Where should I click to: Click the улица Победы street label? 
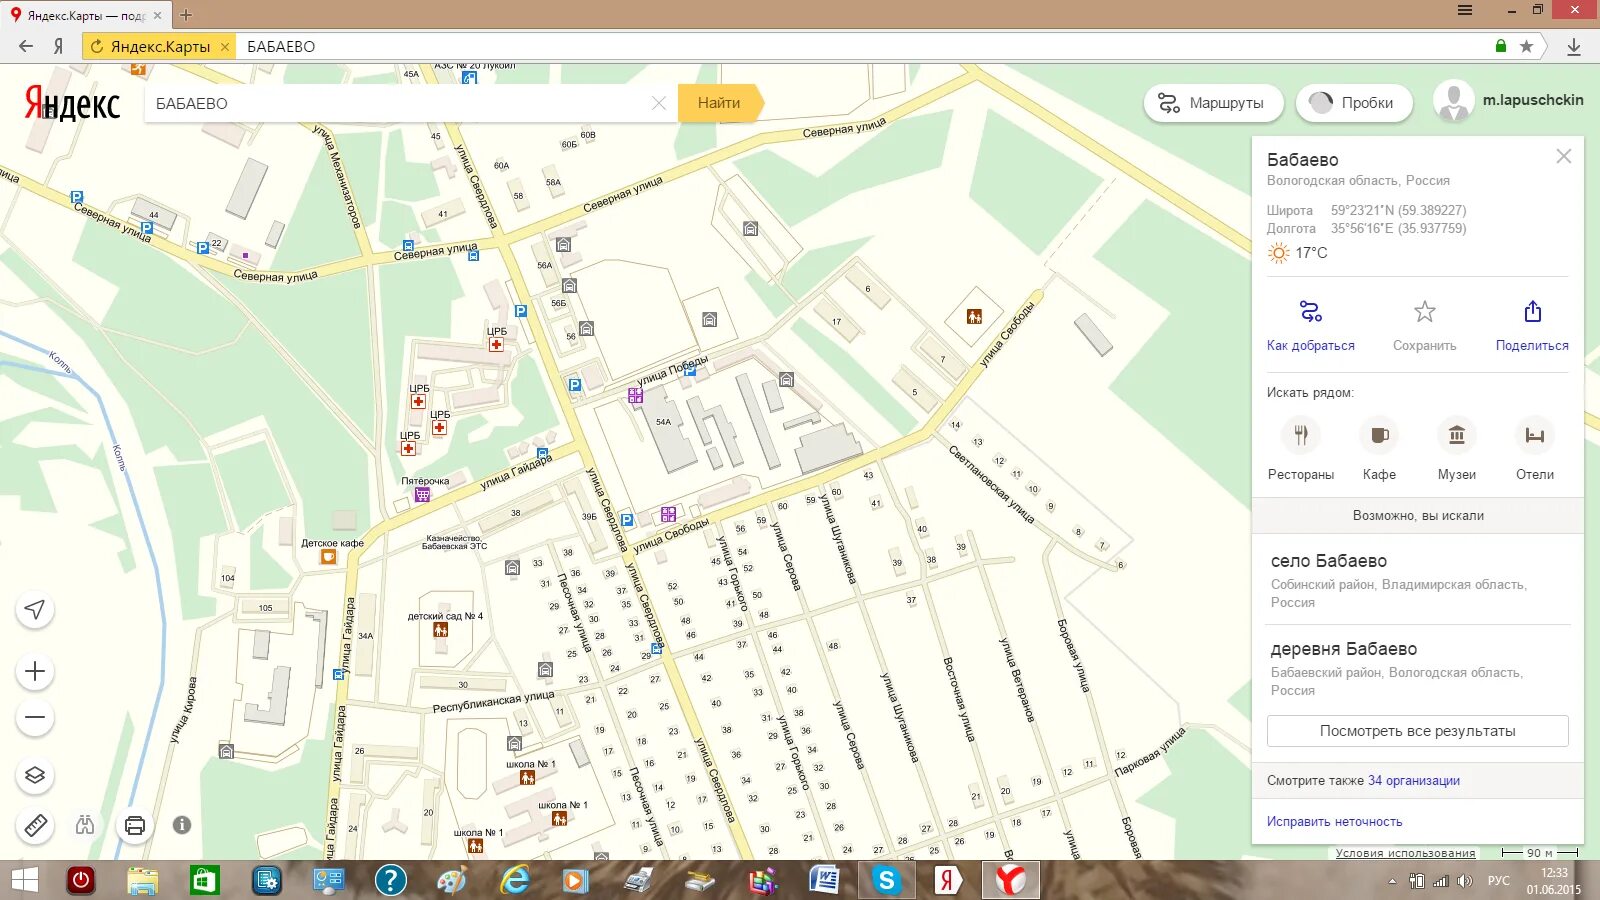(x=672, y=370)
